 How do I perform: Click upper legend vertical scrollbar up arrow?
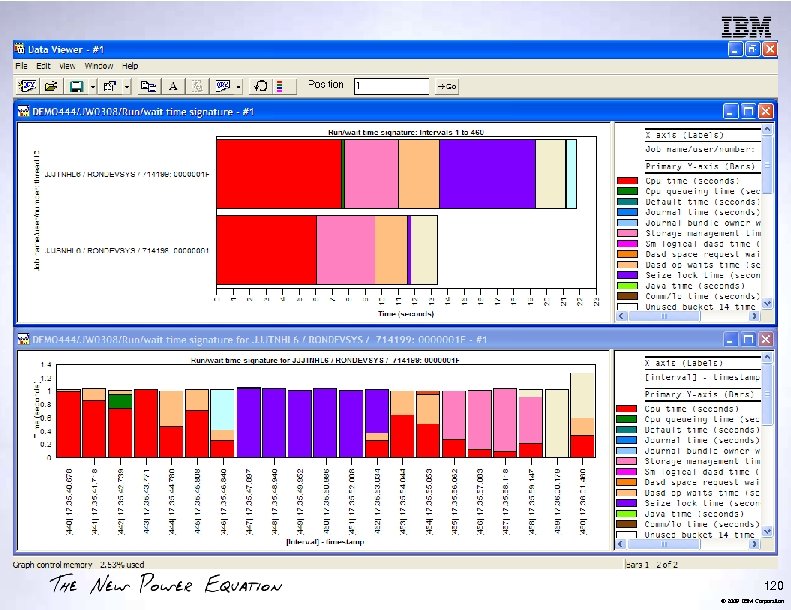coord(767,130)
